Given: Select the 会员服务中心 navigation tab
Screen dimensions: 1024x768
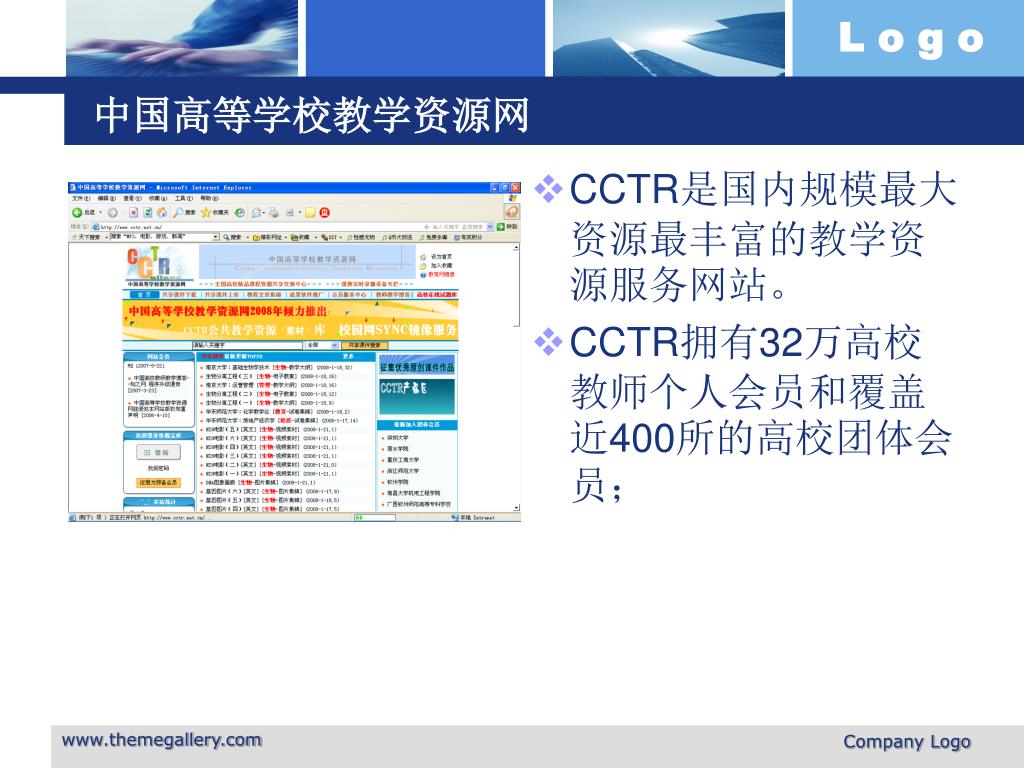Looking at the screenshot, I should coord(349,295).
